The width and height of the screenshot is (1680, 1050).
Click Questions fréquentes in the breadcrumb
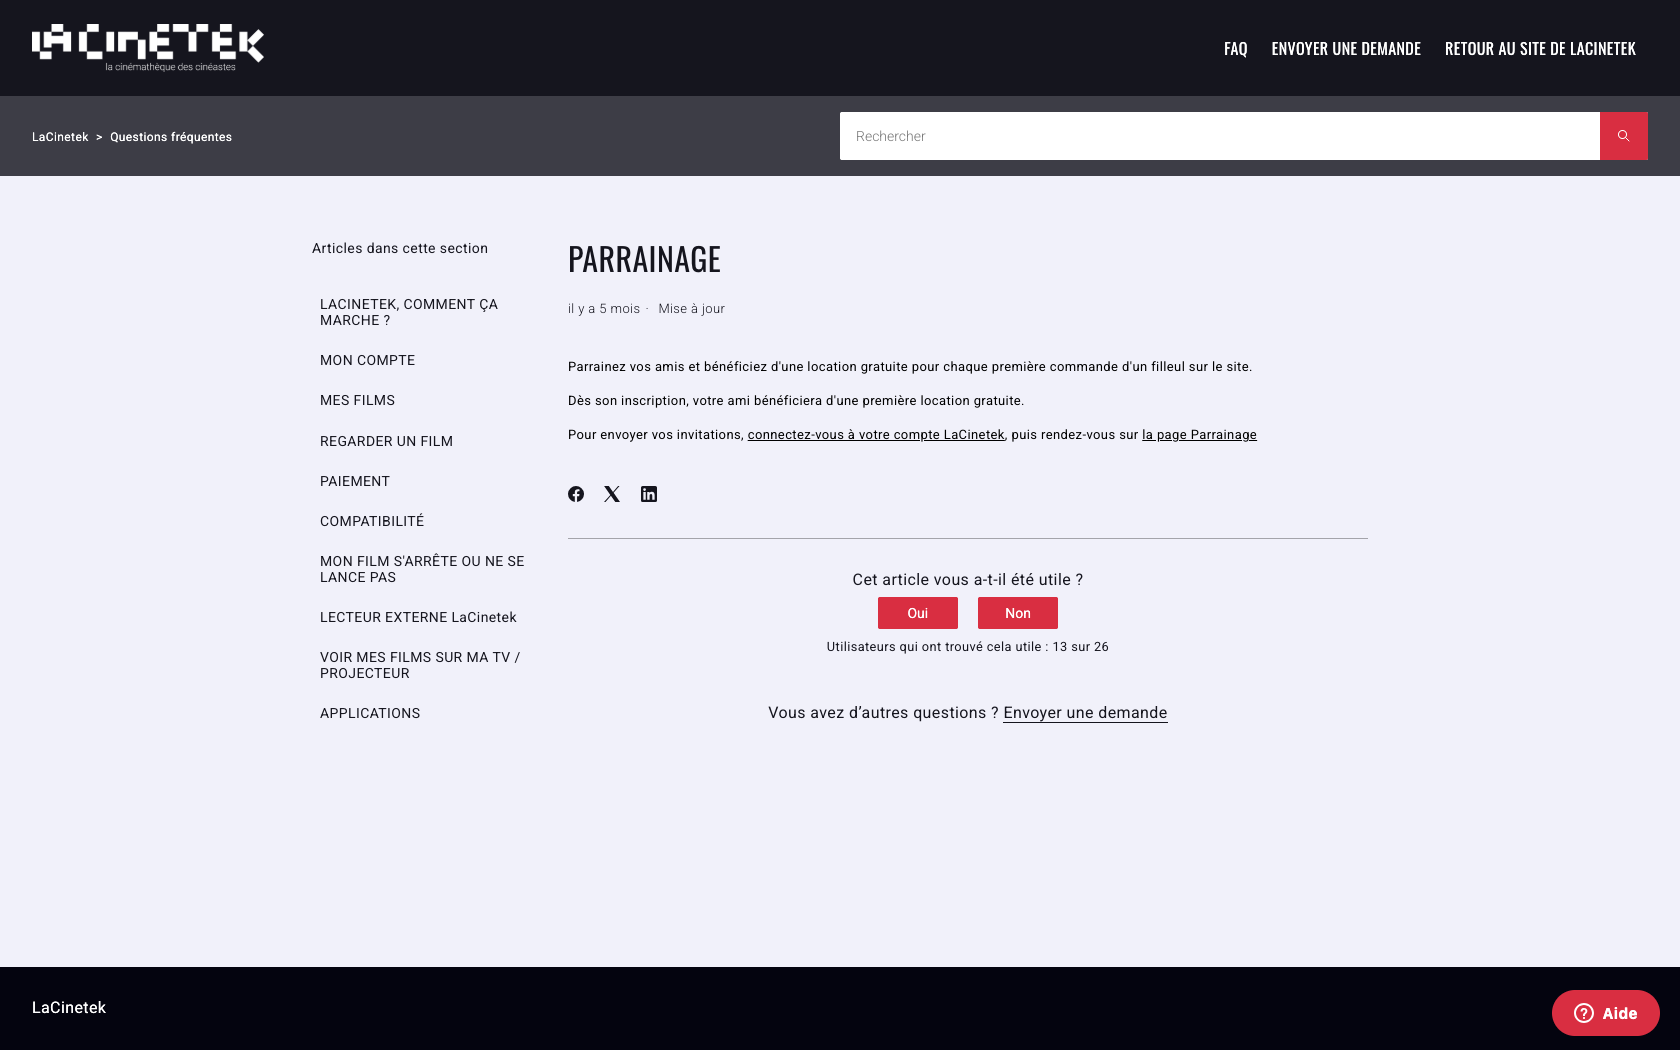[x=170, y=137]
